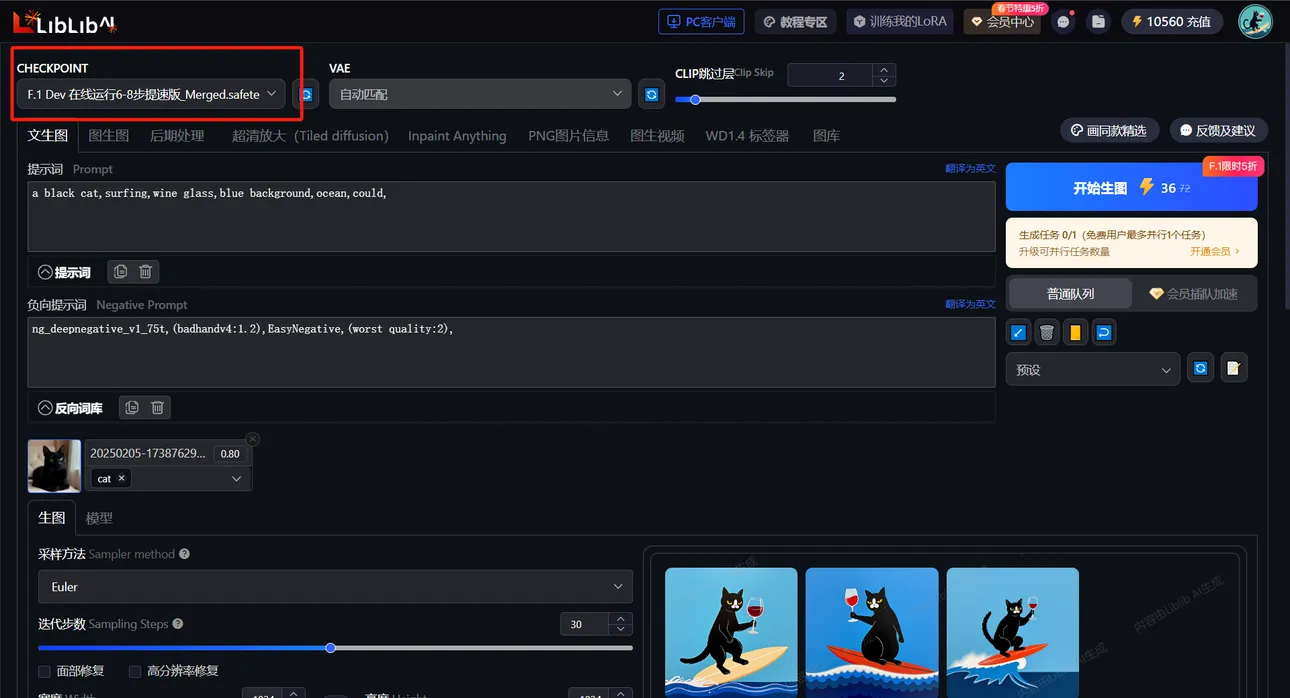Select the 会员插队加速 member queue option

(x=1193, y=294)
